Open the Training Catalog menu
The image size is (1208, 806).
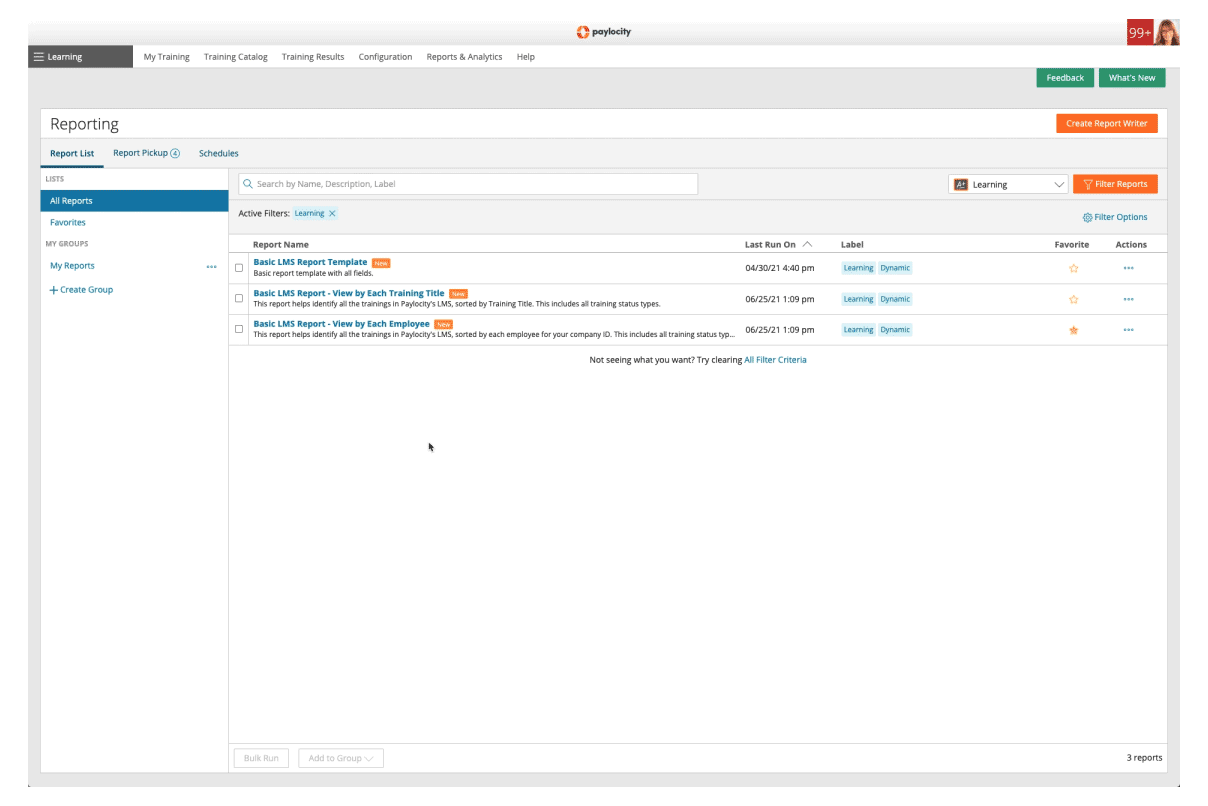235,57
